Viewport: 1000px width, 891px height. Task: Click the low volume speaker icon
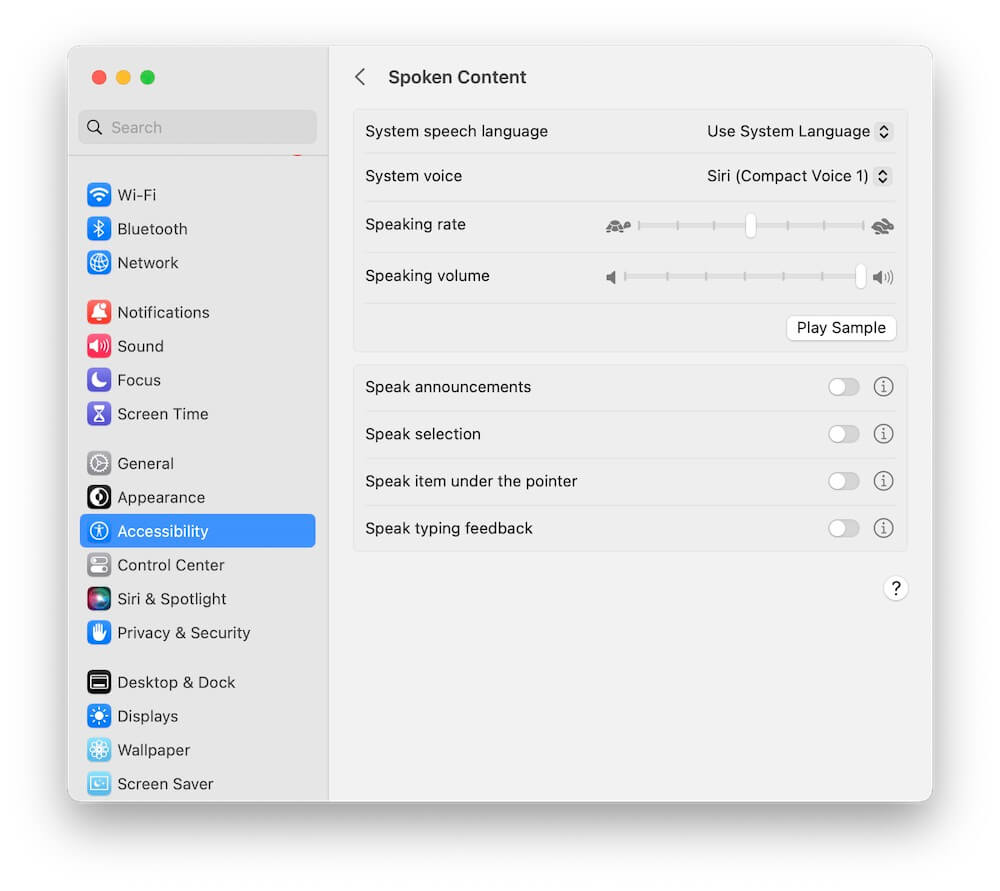(x=611, y=277)
